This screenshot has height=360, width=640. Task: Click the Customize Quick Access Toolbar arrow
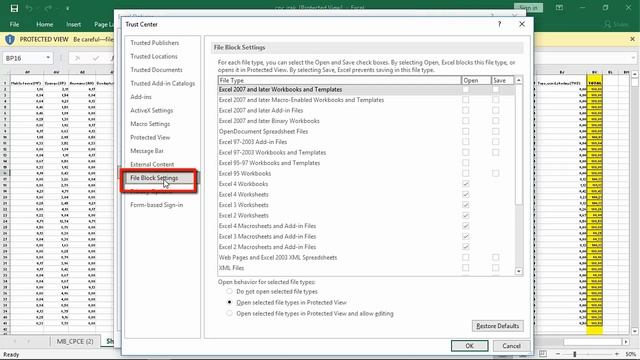[x=67, y=8]
